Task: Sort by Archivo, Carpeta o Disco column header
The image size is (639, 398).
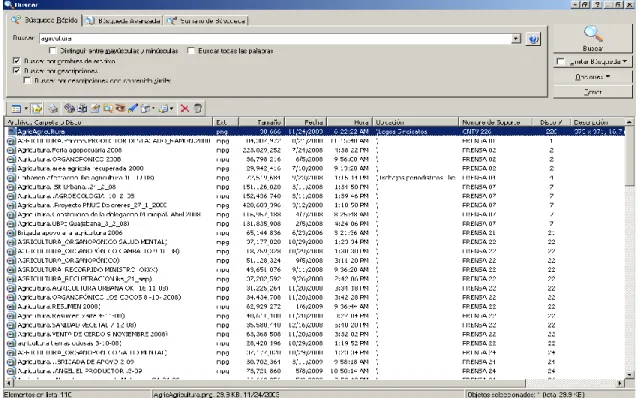Action: [108, 122]
